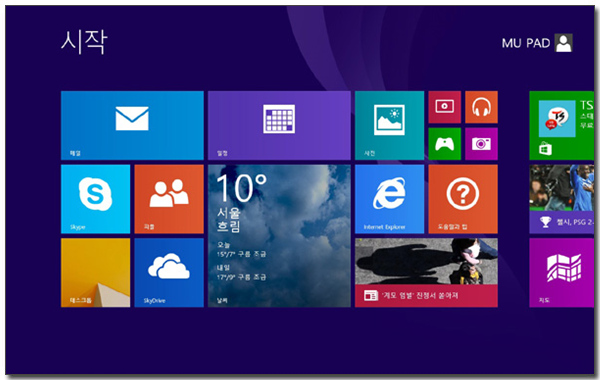Viewport: 600px width, 380px height.
Task: Click the MU PAD user name
Action: [x=526, y=43]
